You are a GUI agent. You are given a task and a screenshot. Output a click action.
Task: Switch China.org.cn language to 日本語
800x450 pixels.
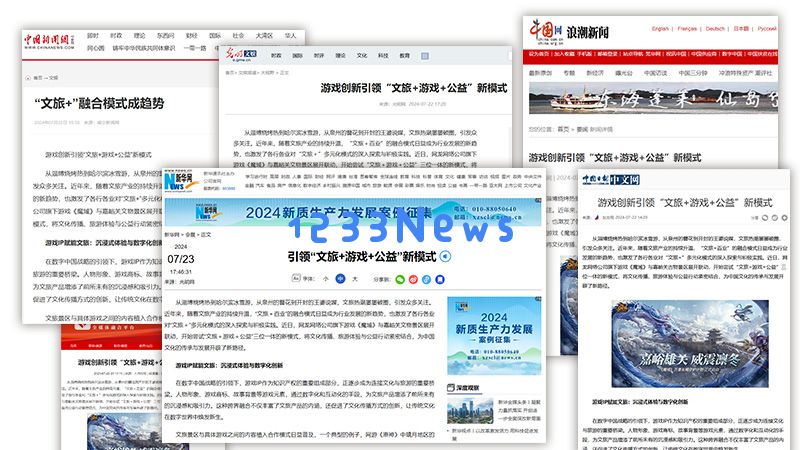pos(741,29)
